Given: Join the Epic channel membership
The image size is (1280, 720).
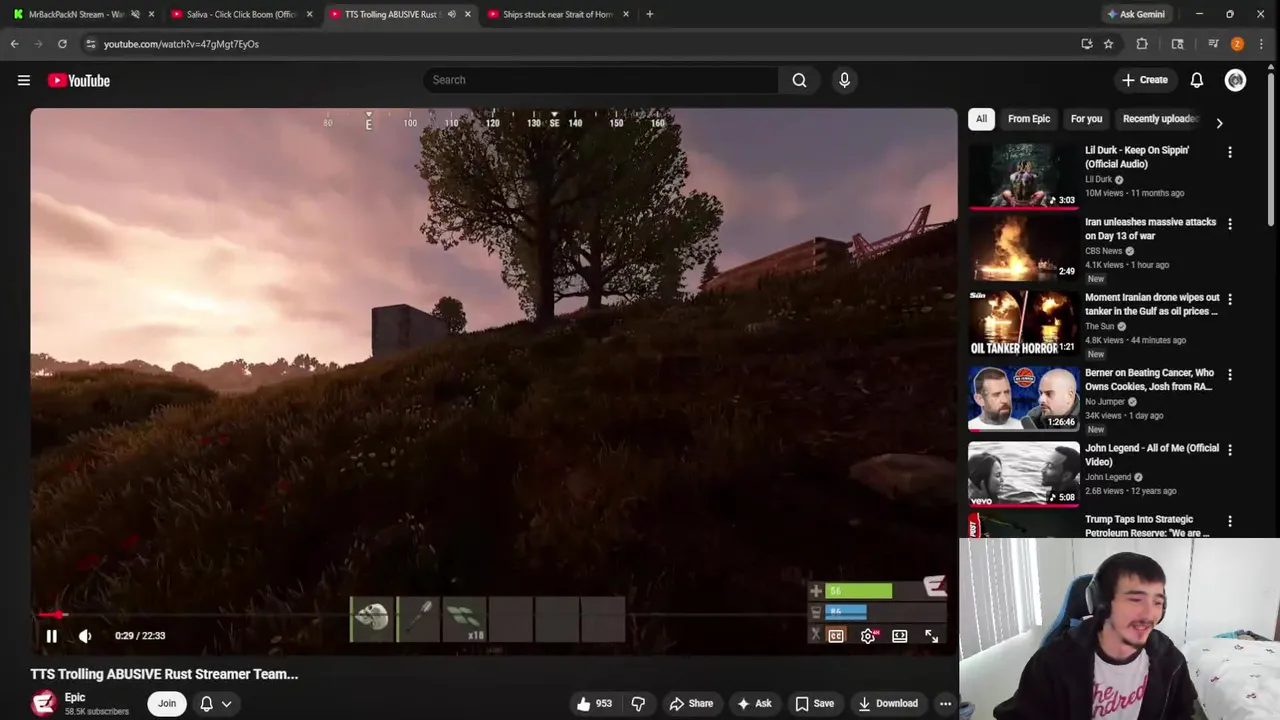Looking at the screenshot, I should [166, 704].
